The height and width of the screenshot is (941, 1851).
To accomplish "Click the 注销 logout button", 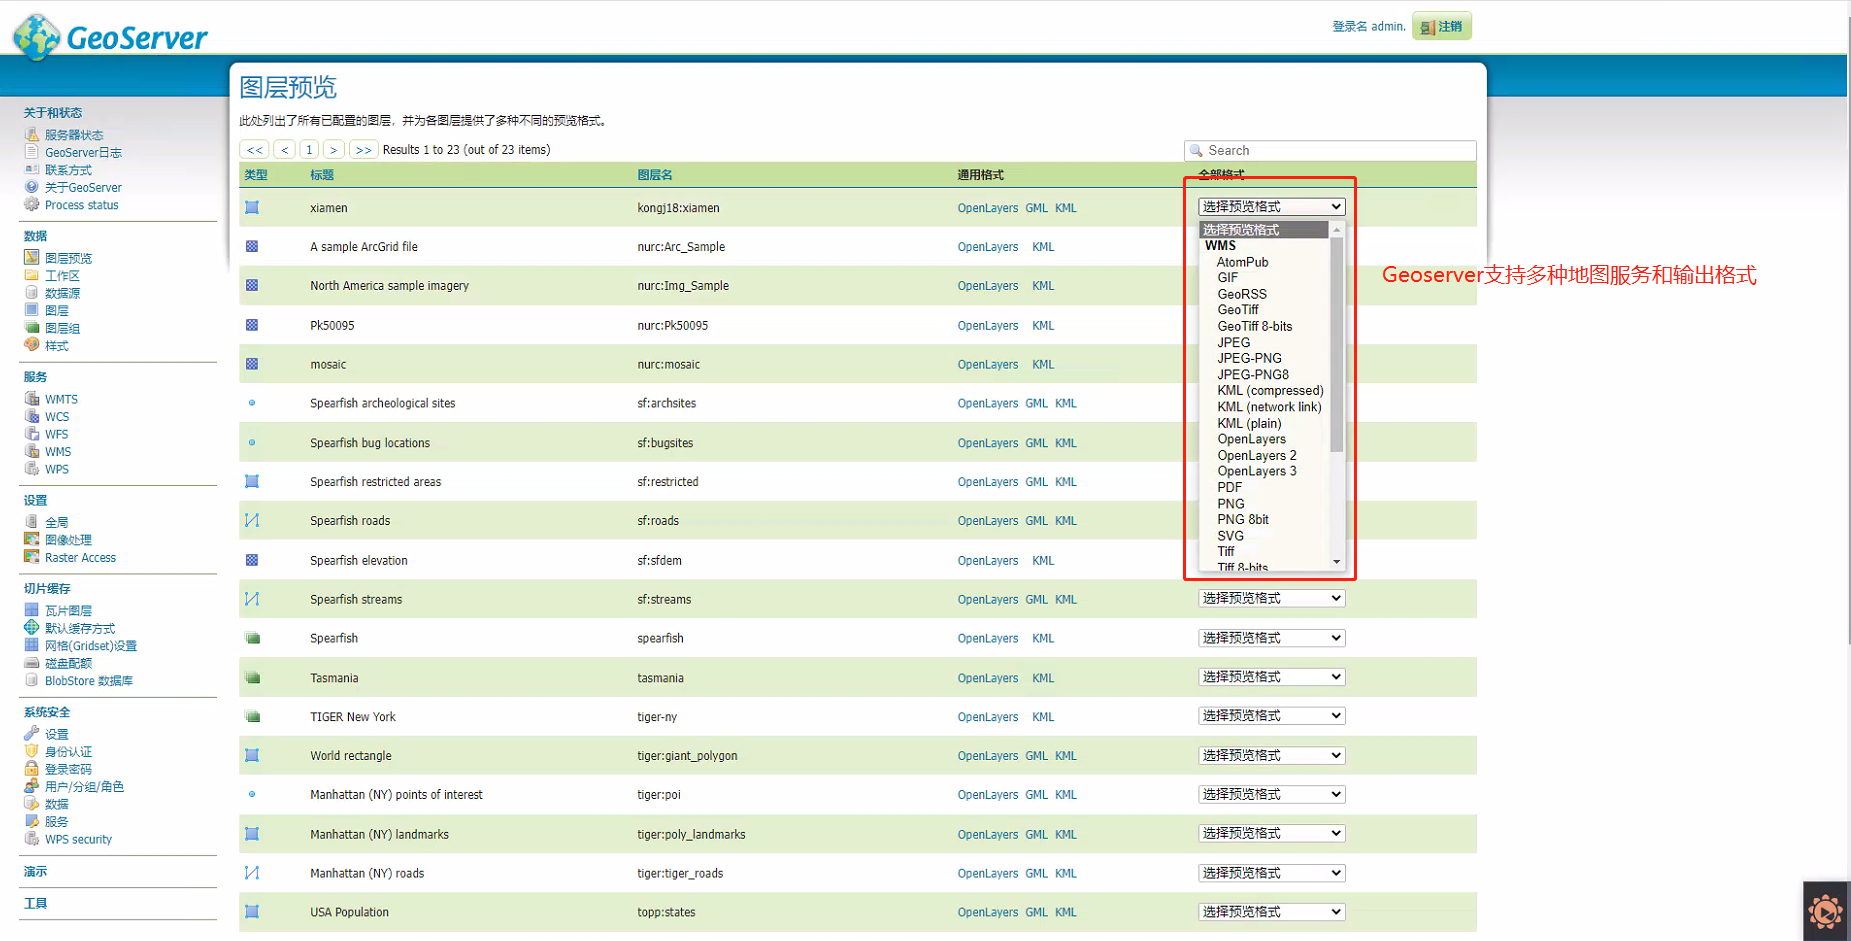I will pyautogui.click(x=1440, y=26).
